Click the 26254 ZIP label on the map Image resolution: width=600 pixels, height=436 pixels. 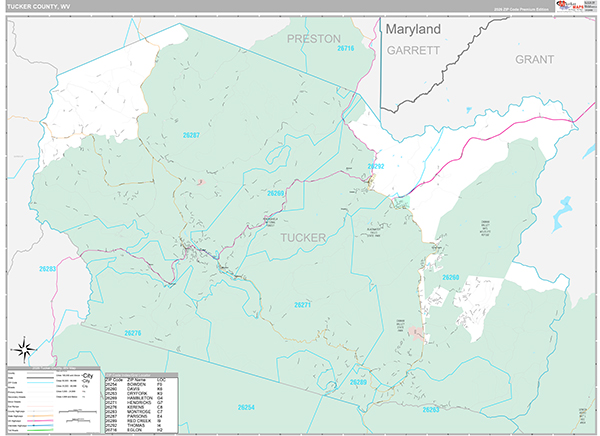246,407
